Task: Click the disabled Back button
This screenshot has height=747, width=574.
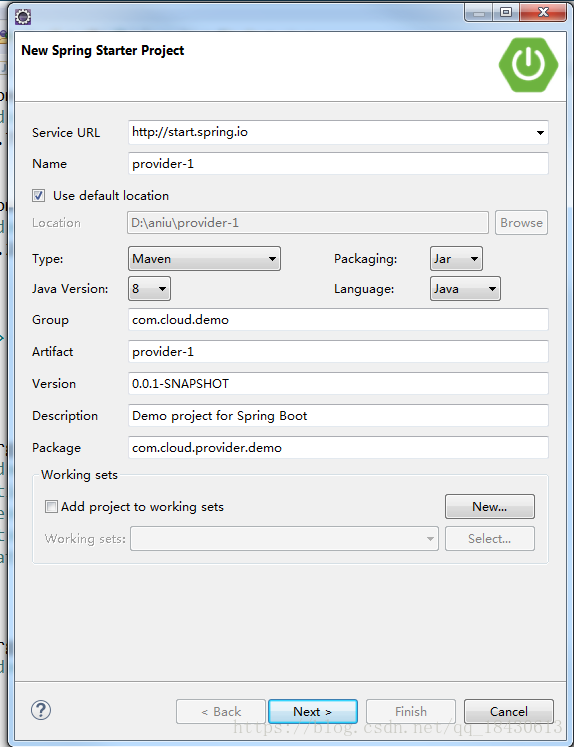Action: [221, 712]
